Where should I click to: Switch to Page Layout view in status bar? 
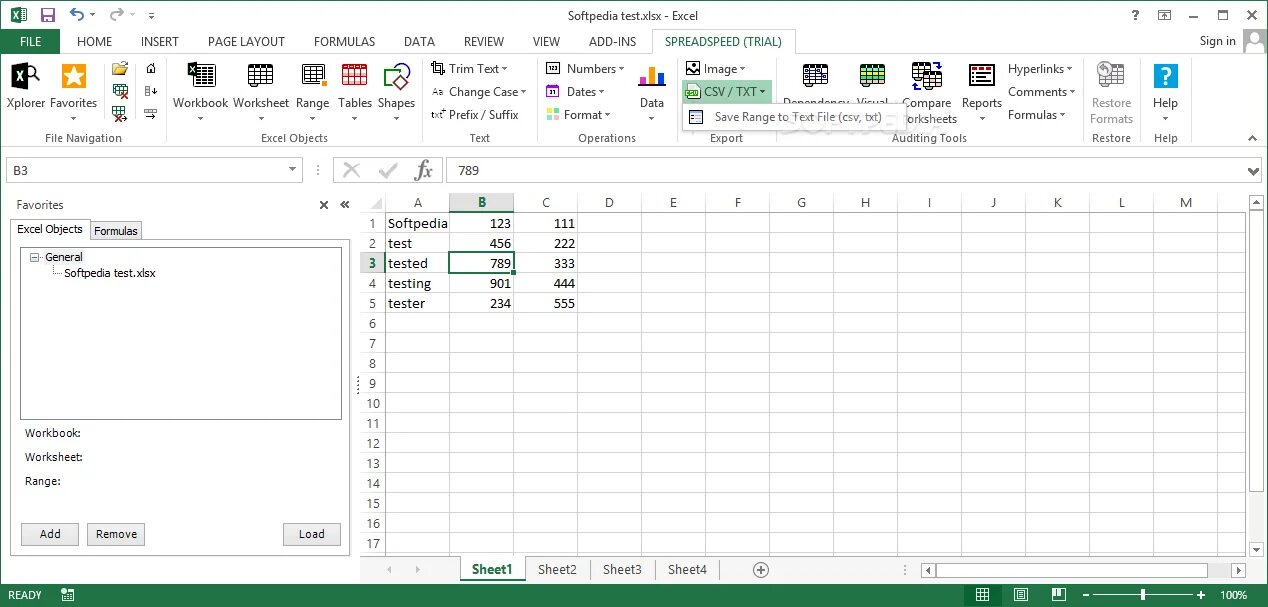click(1019, 595)
